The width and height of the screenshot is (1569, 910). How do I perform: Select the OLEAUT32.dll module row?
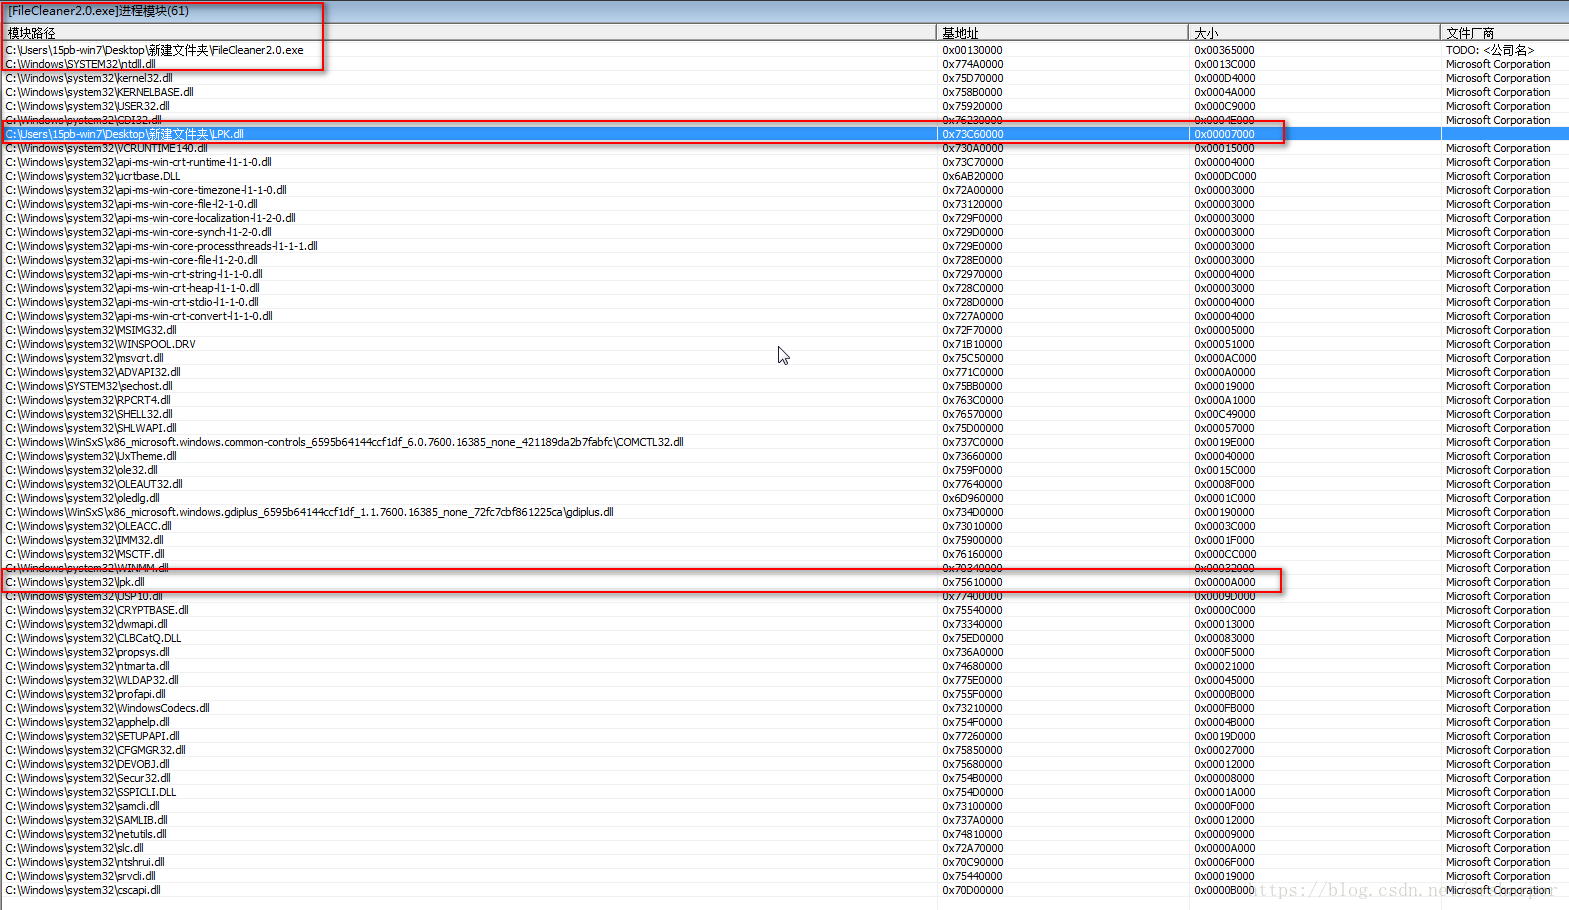784,484
